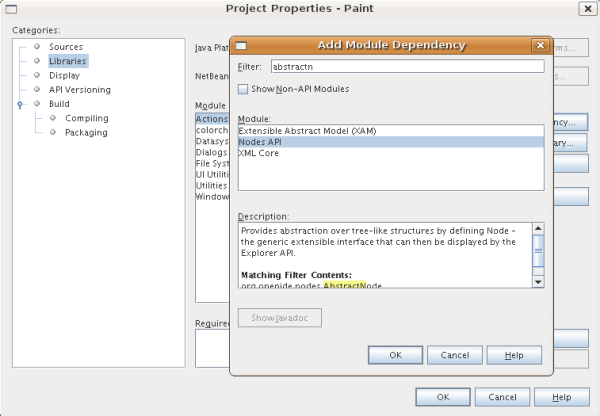Click into the Filter text field

point(406,67)
